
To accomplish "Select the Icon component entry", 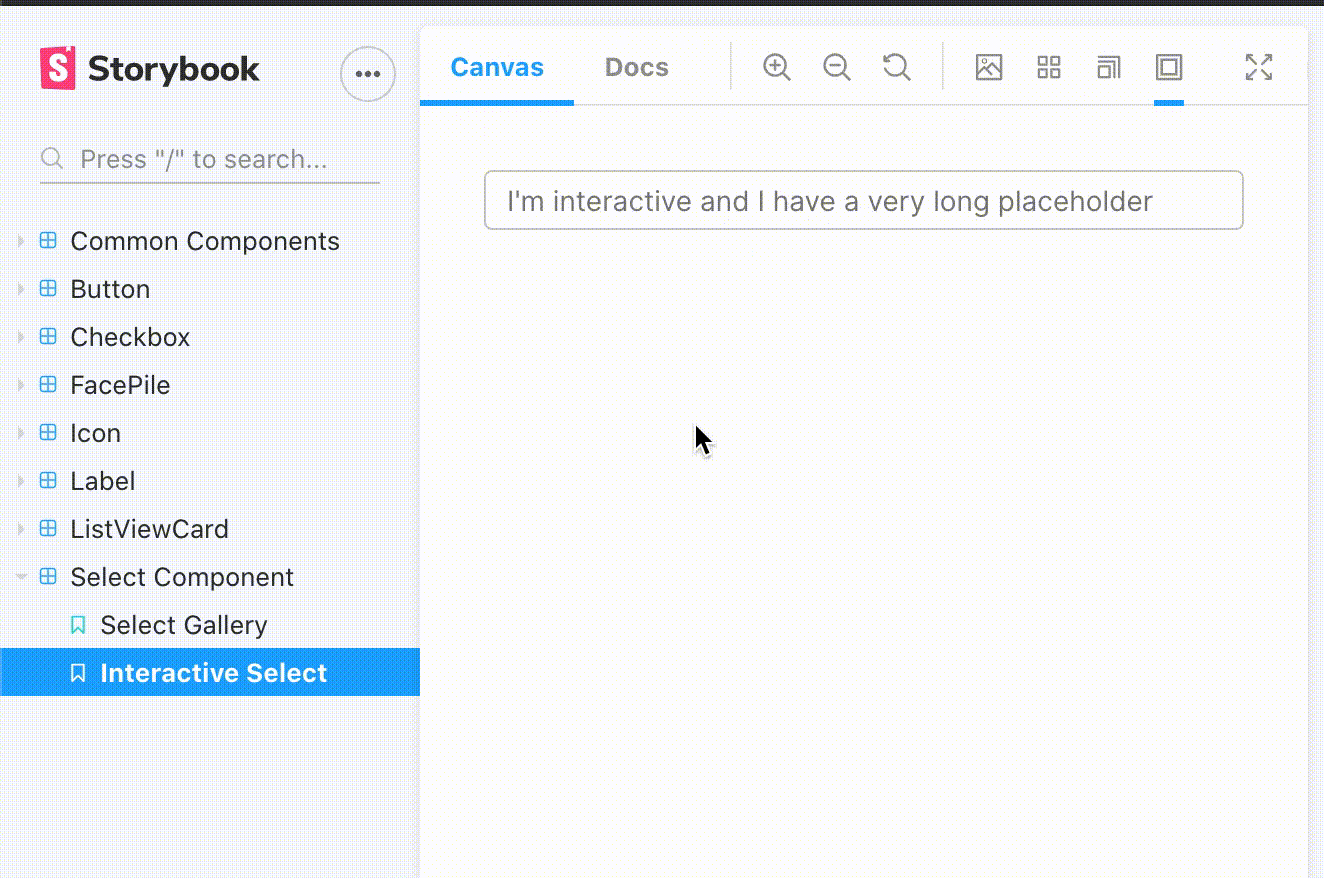I will tap(95, 433).
